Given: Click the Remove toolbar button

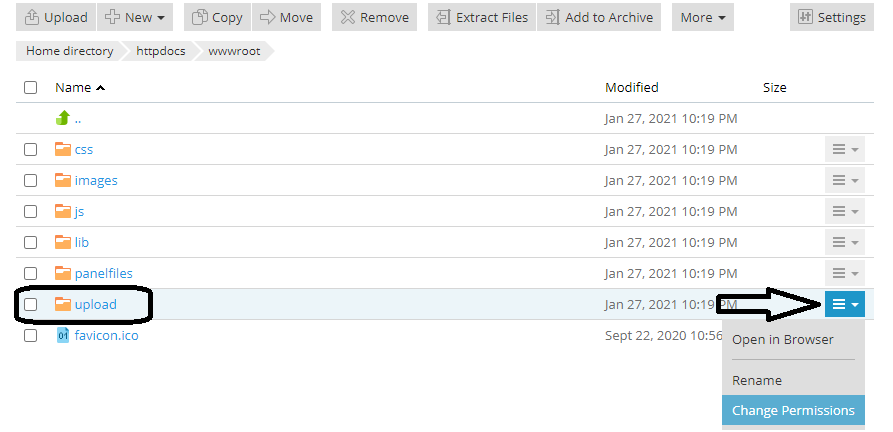Looking at the screenshot, I should (374, 18).
